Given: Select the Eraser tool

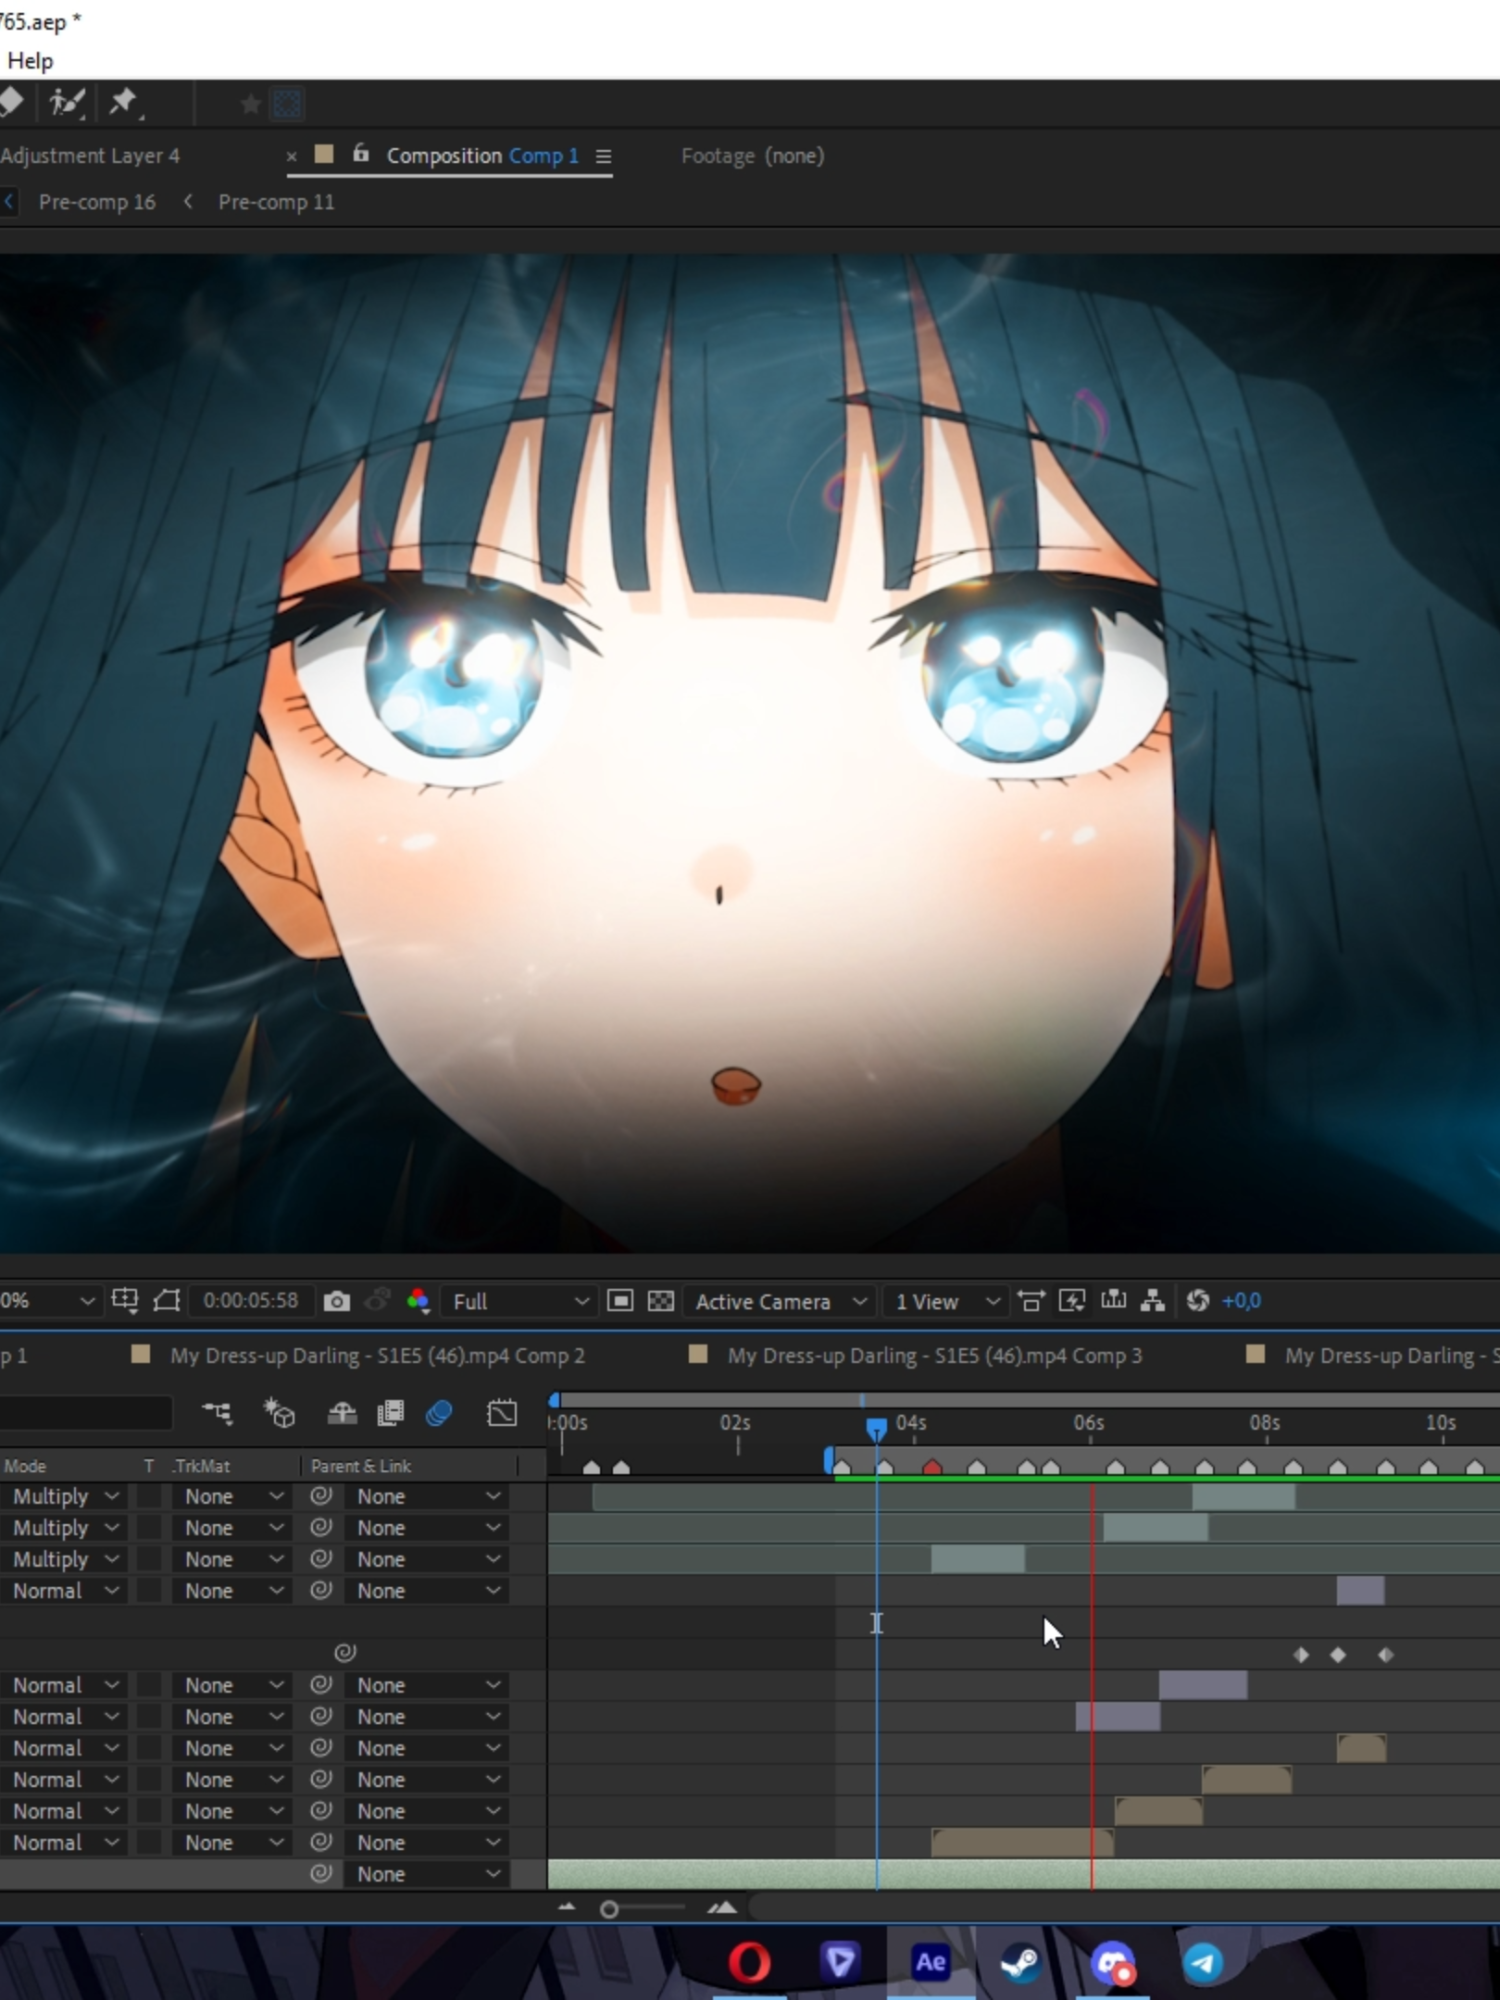Looking at the screenshot, I should click(x=11, y=101).
